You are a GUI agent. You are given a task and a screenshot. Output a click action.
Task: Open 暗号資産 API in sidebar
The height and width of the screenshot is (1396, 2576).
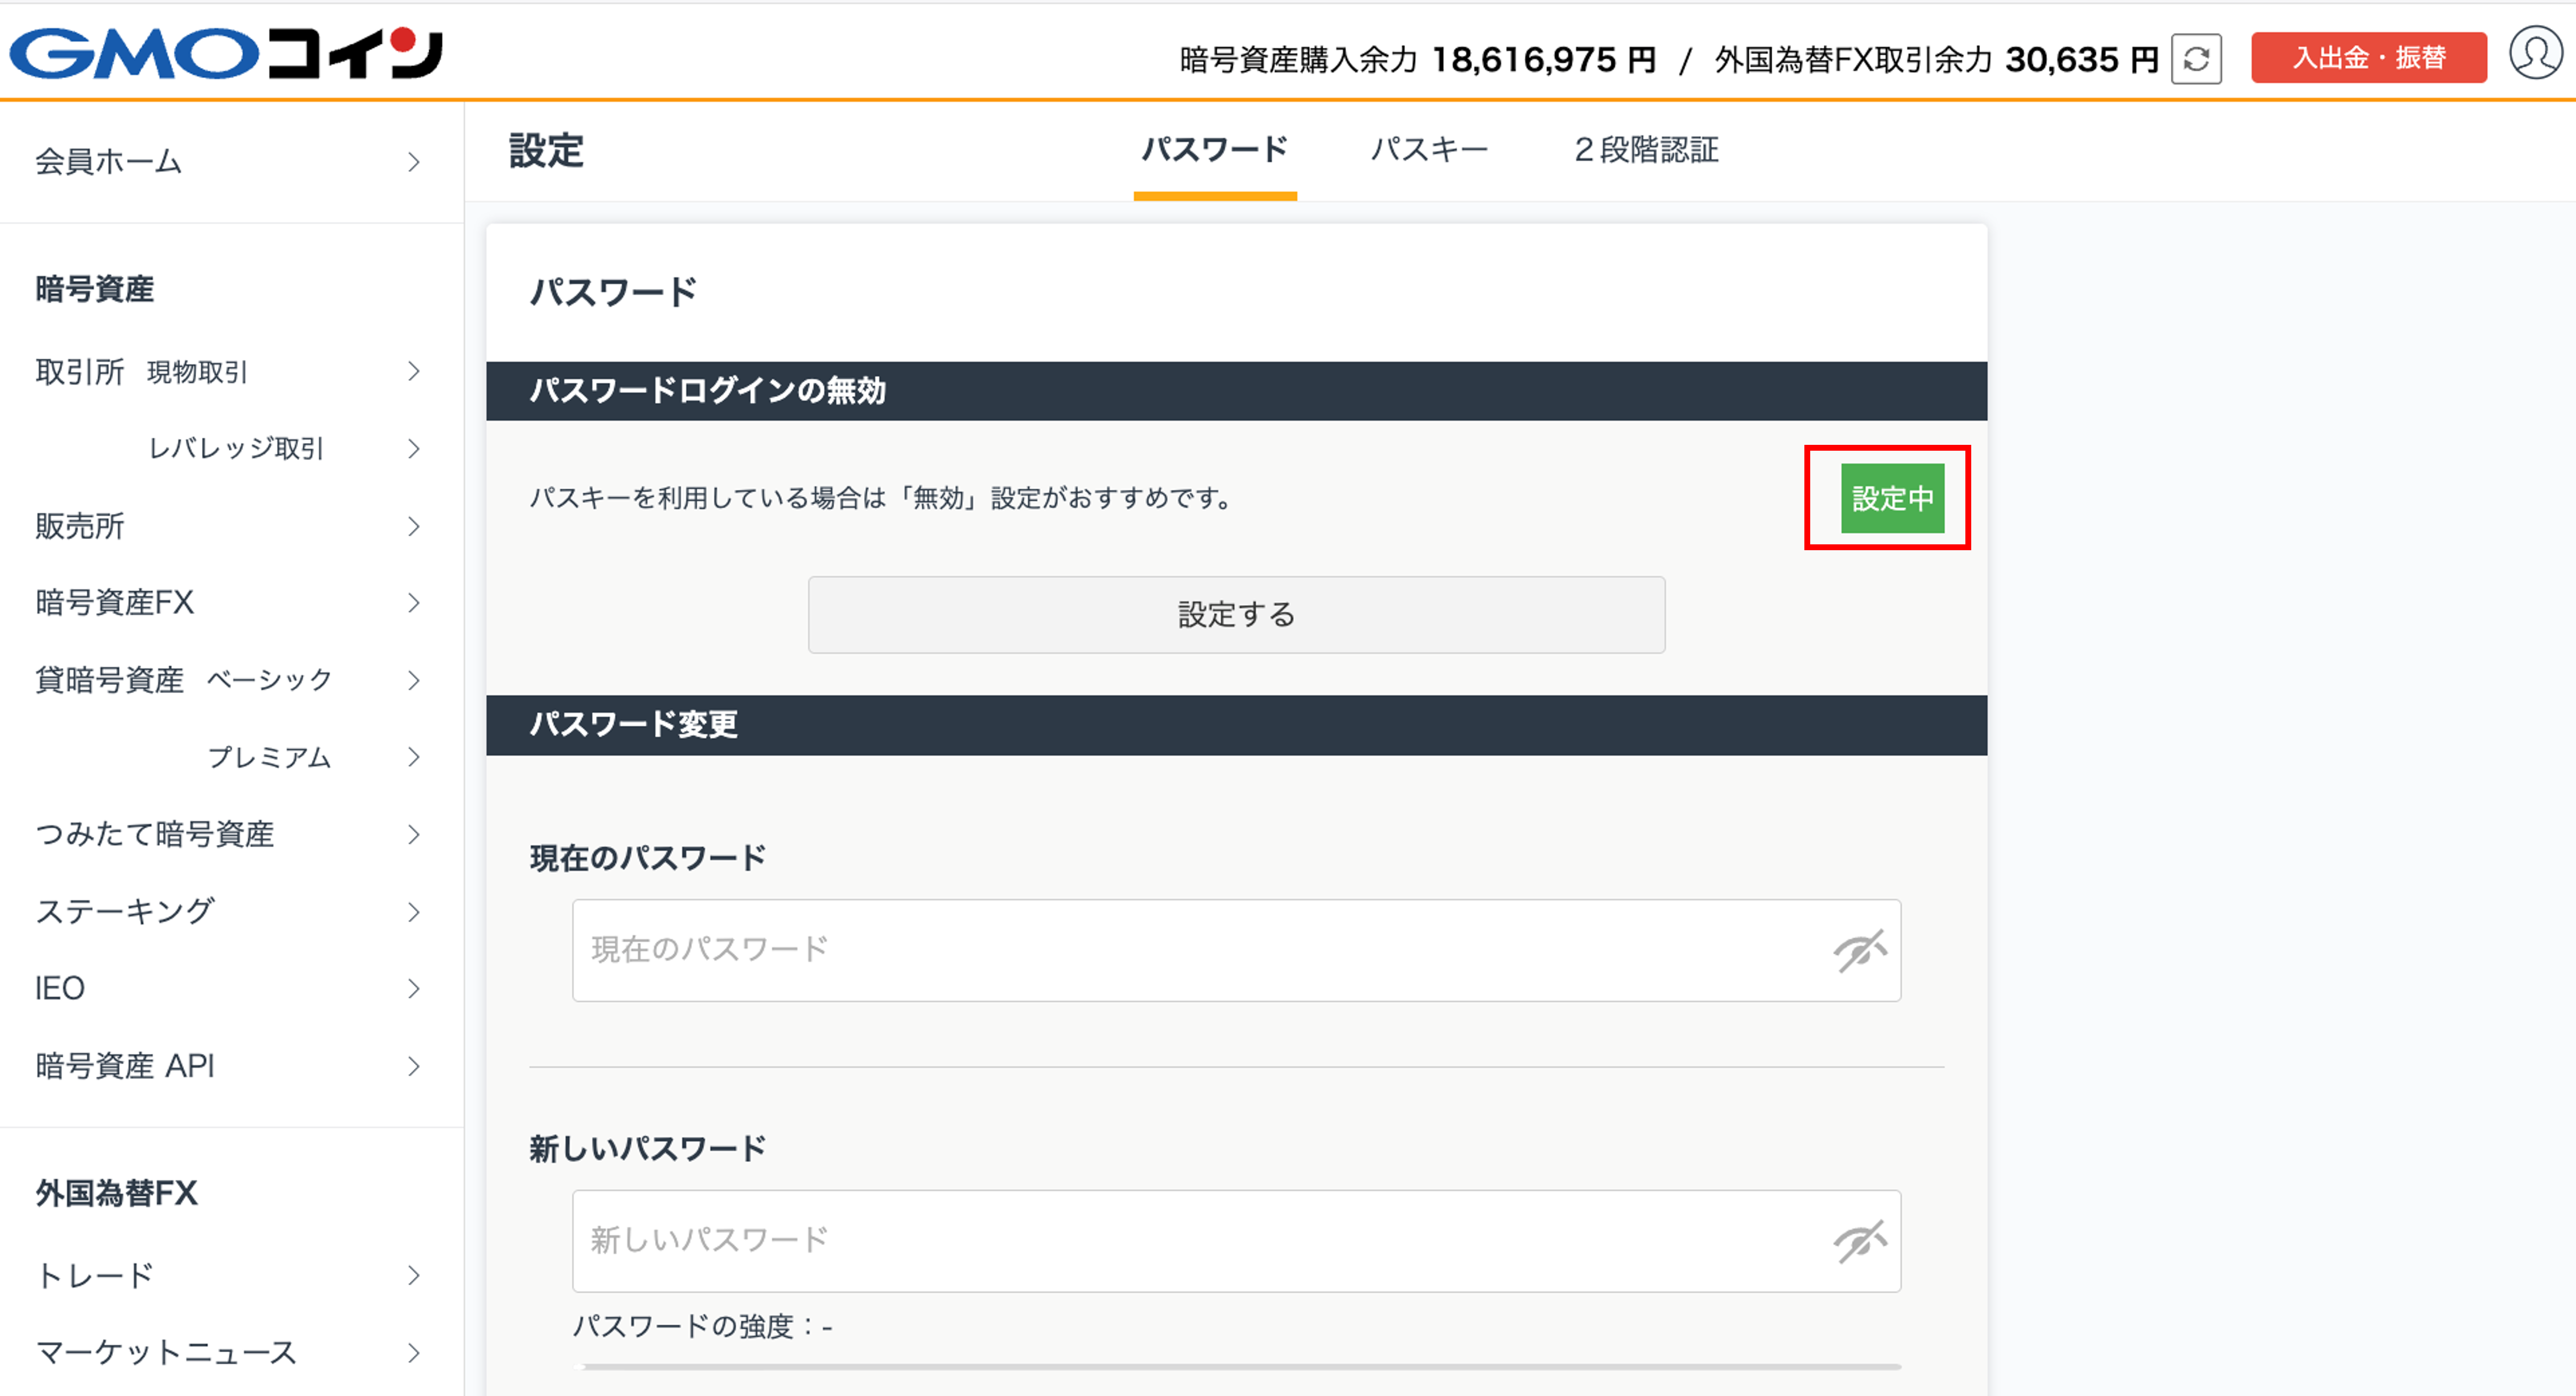pyautogui.click(x=231, y=1066)
